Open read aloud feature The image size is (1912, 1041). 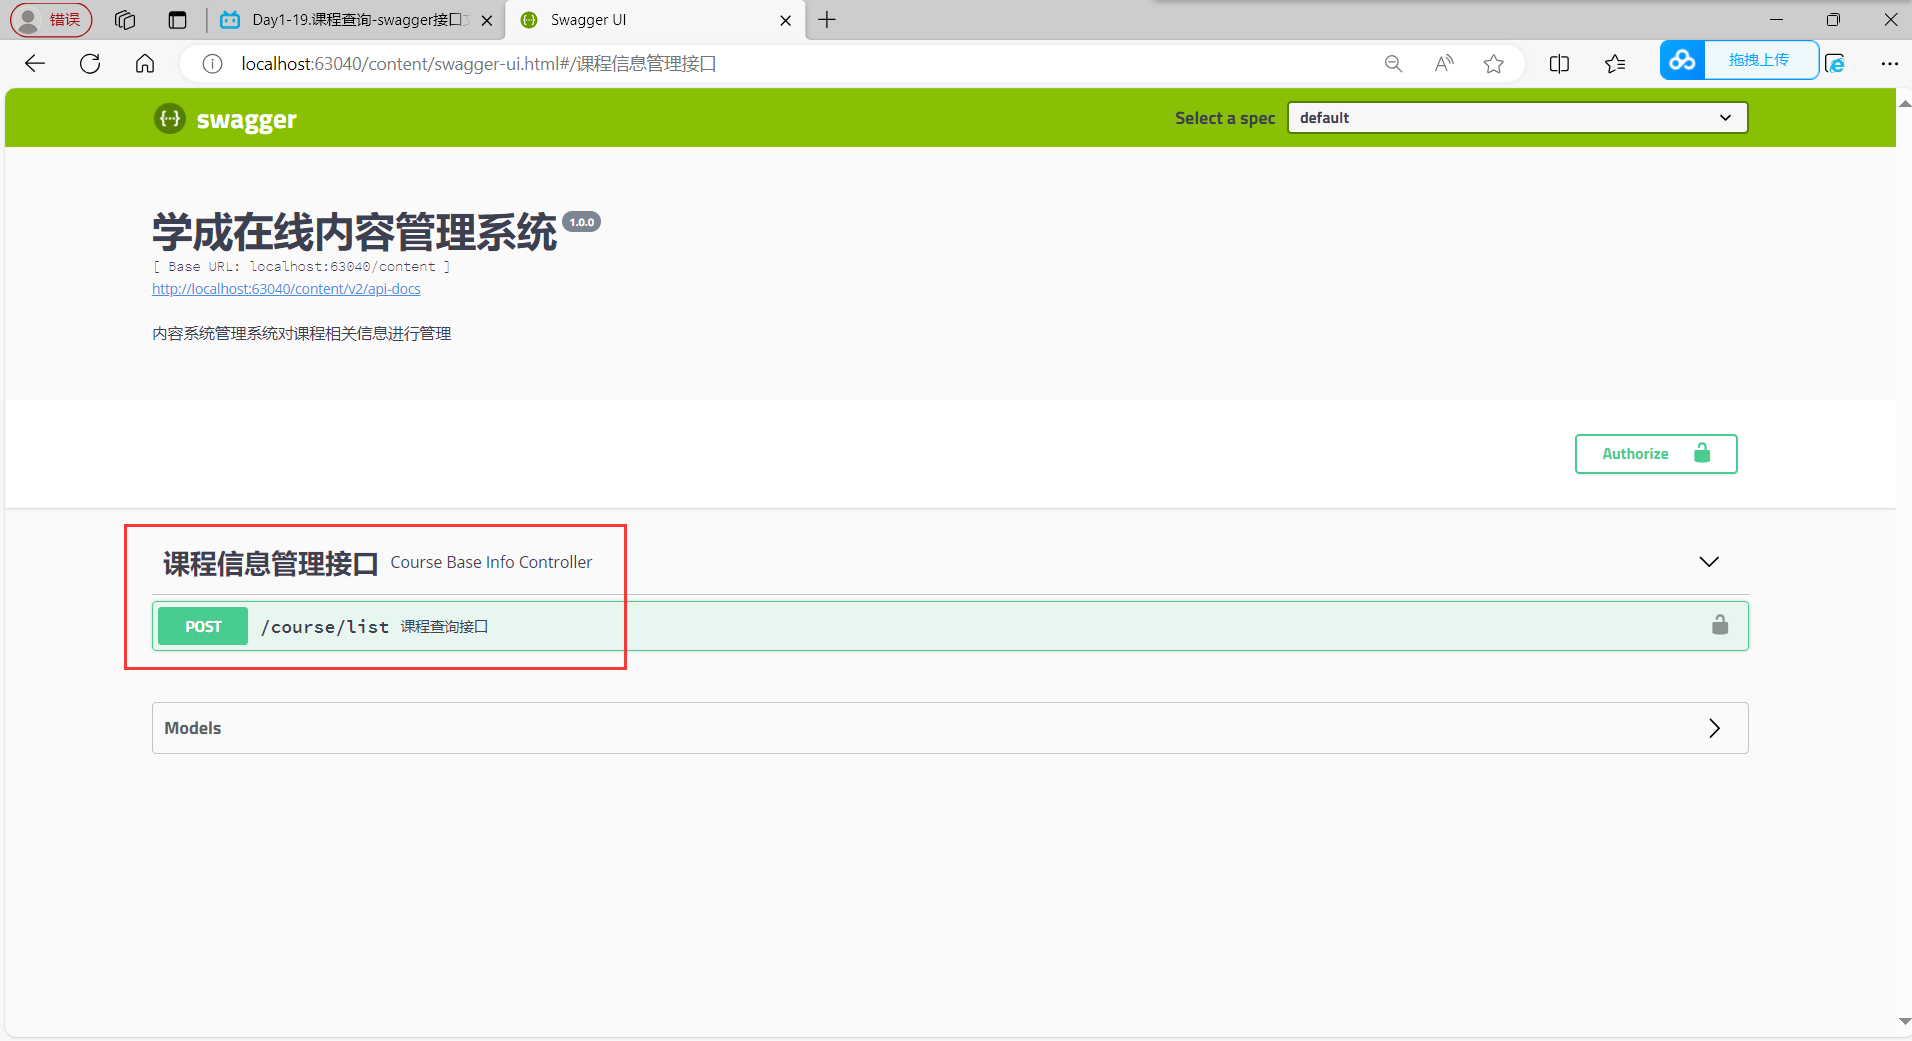point(1444,64)
